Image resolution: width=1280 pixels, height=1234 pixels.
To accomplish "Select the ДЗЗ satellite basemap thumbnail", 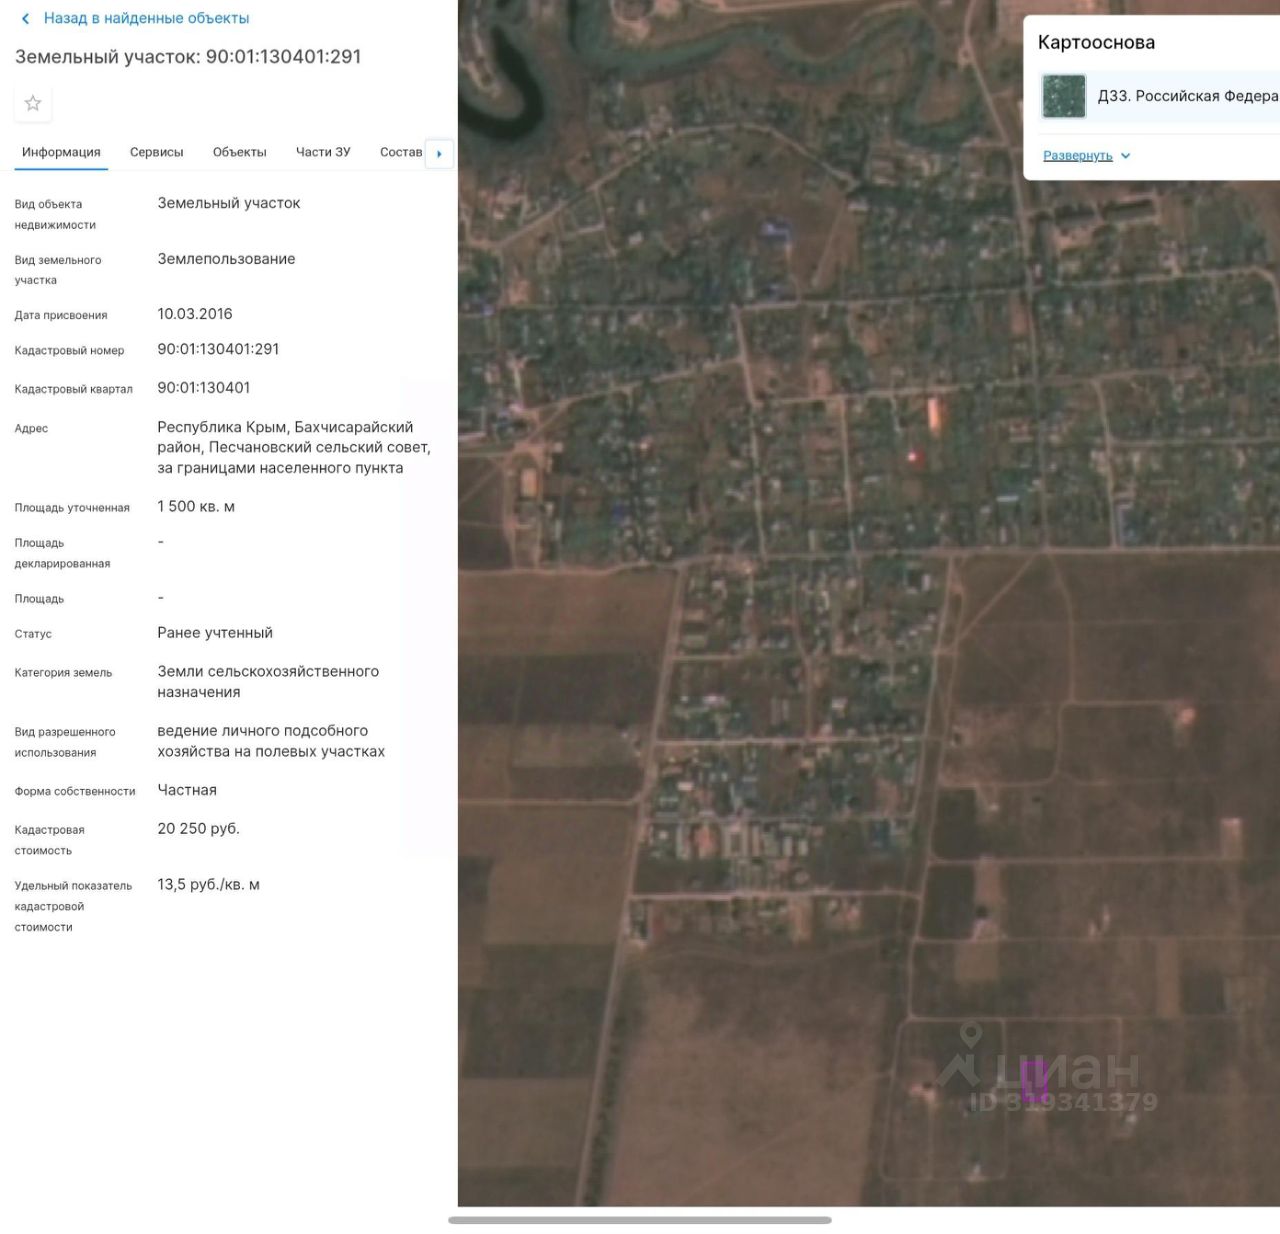I will coord(1064,96).
